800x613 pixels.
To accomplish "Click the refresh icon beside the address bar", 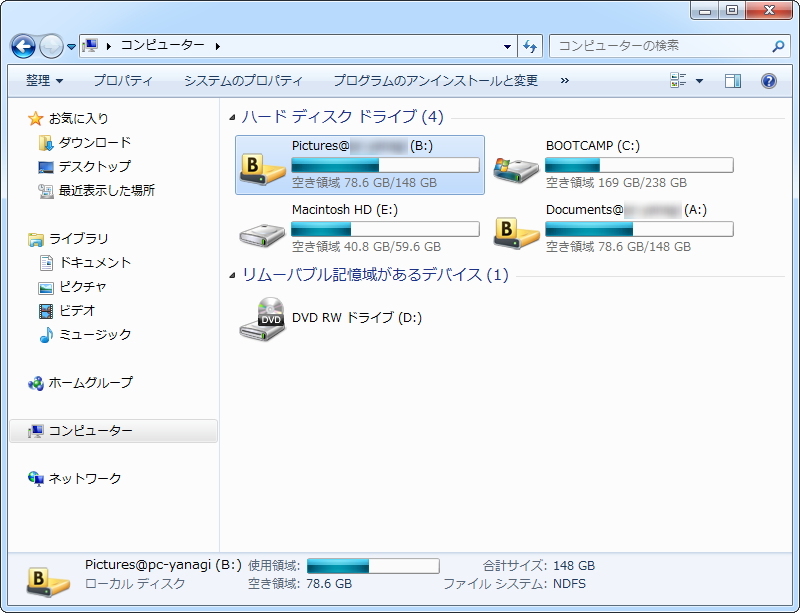I will pyautogui.click(x=528, y=46).
